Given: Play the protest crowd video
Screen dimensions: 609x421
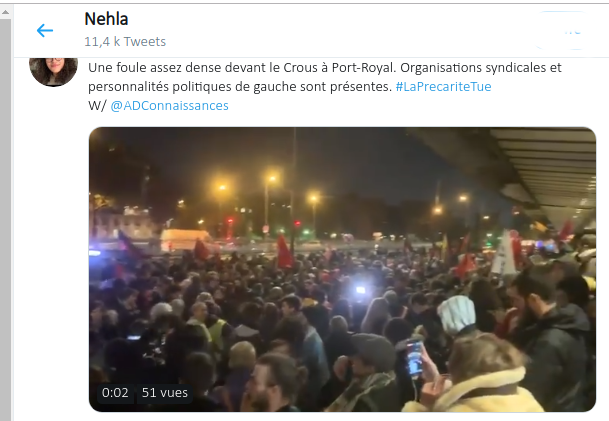Looking at the screenshot, I should tap(342, 269).
